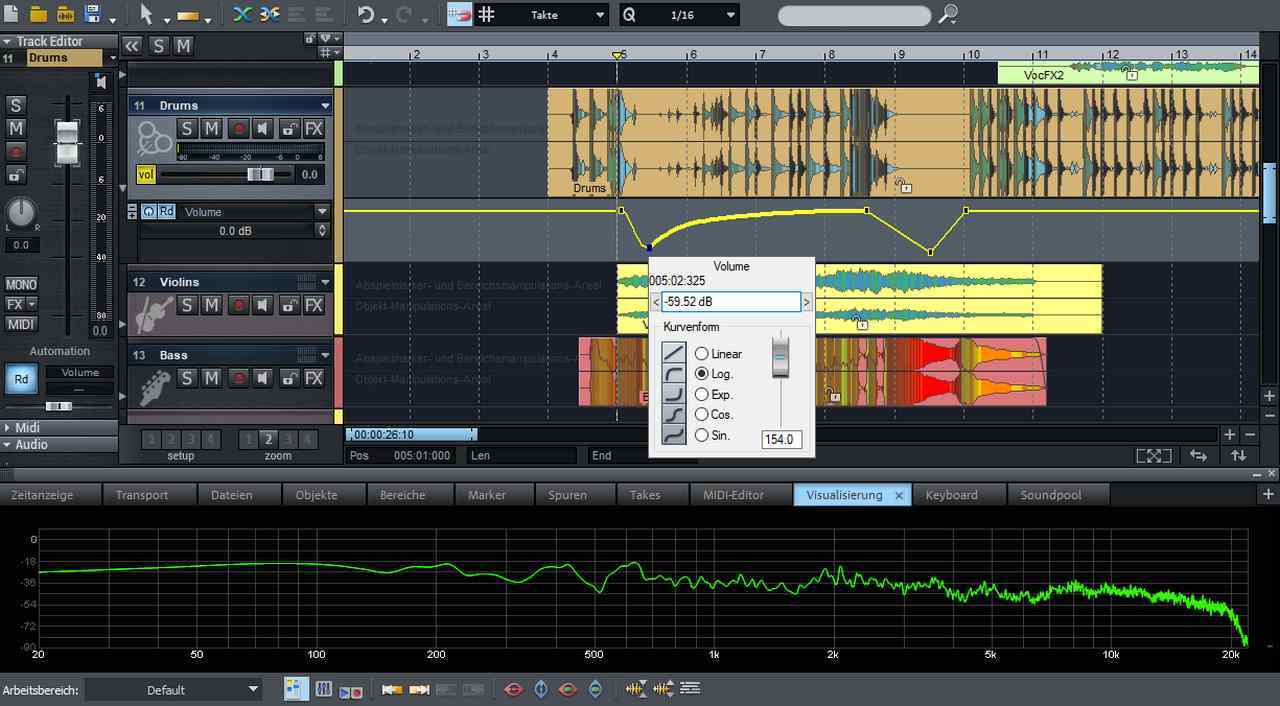Click the -59.52 dB volume value field
The height and width of the screenshot is (706, 1280).
coord(731,301)
